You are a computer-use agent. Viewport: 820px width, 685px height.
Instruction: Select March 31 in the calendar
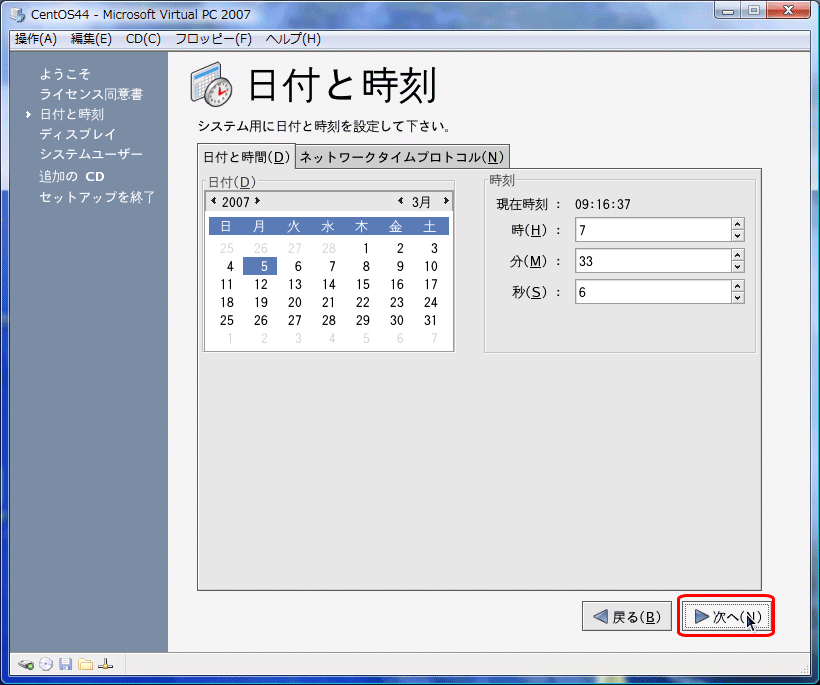coord(430,321)
